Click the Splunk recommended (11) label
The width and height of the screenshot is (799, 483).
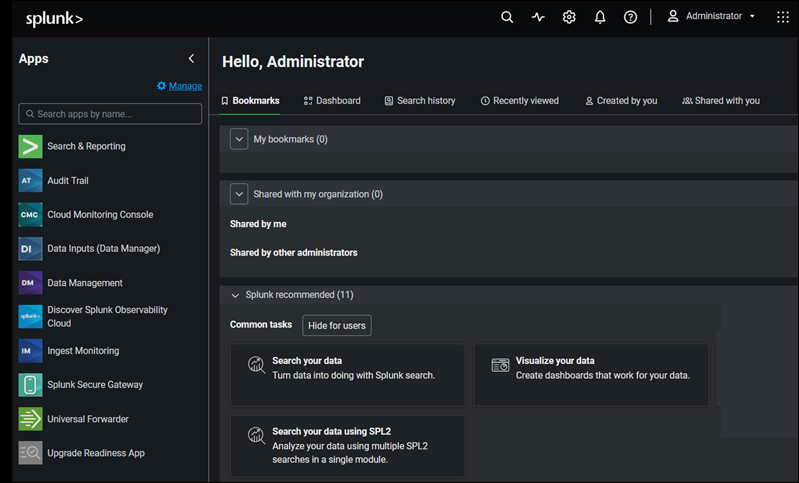coord(300,295)
